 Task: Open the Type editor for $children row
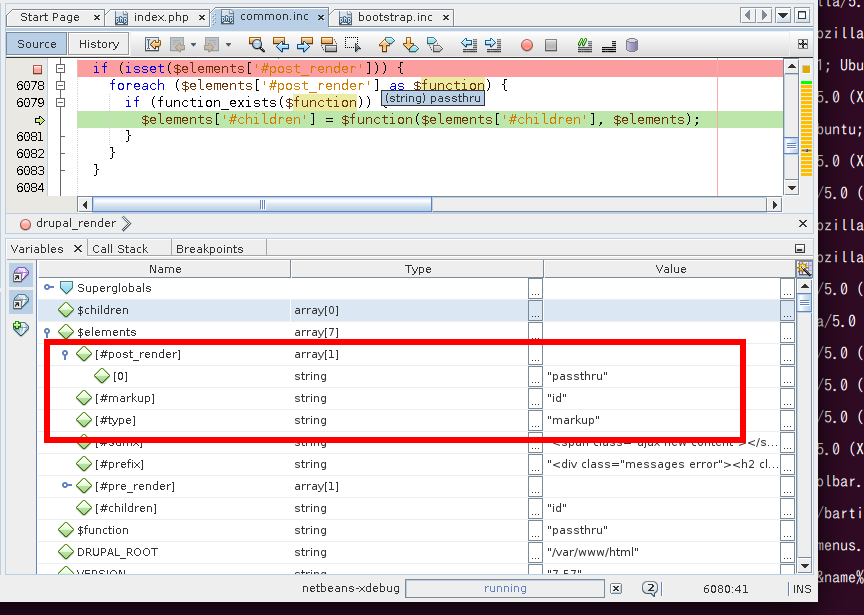point(535,311)
